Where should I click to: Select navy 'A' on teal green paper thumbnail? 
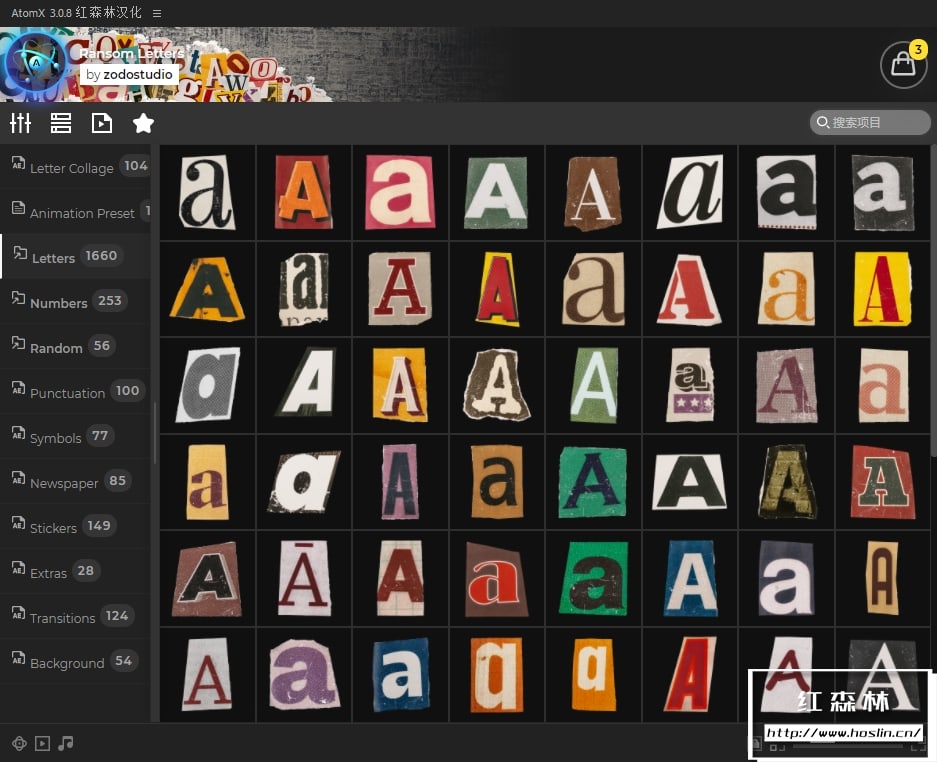pos(593,482)
